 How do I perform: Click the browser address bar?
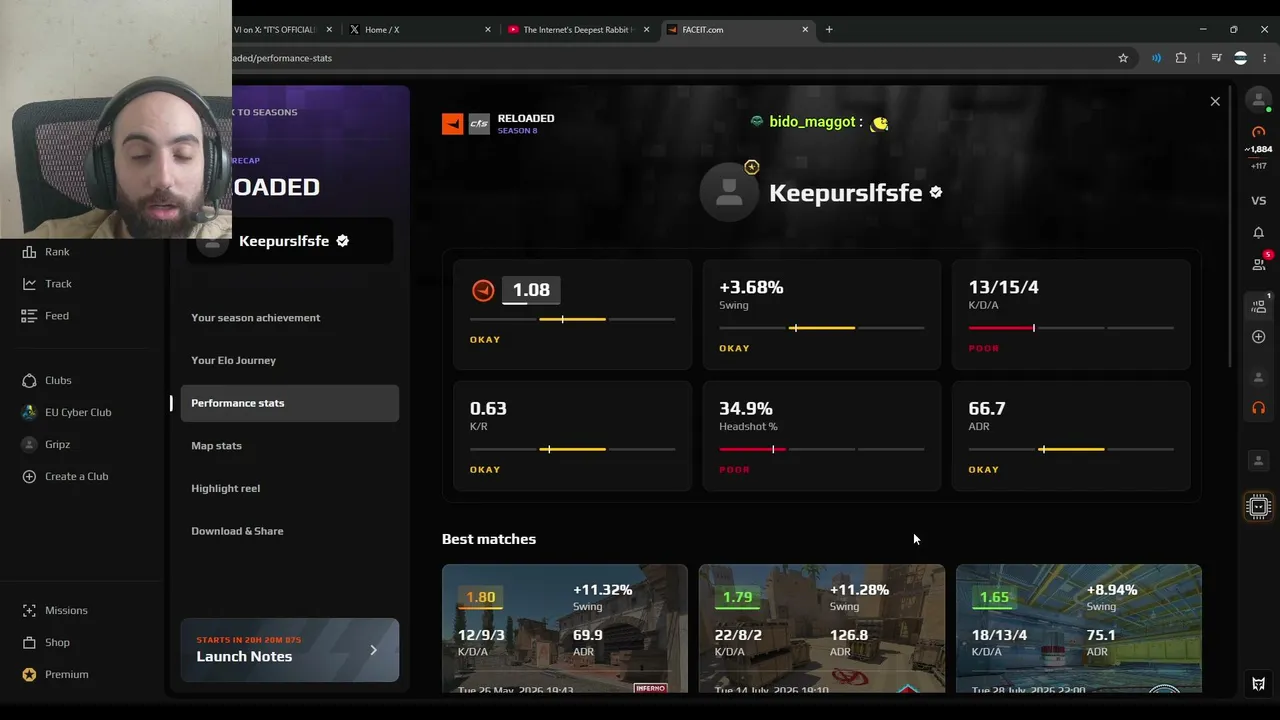click(x=670, y=58)
